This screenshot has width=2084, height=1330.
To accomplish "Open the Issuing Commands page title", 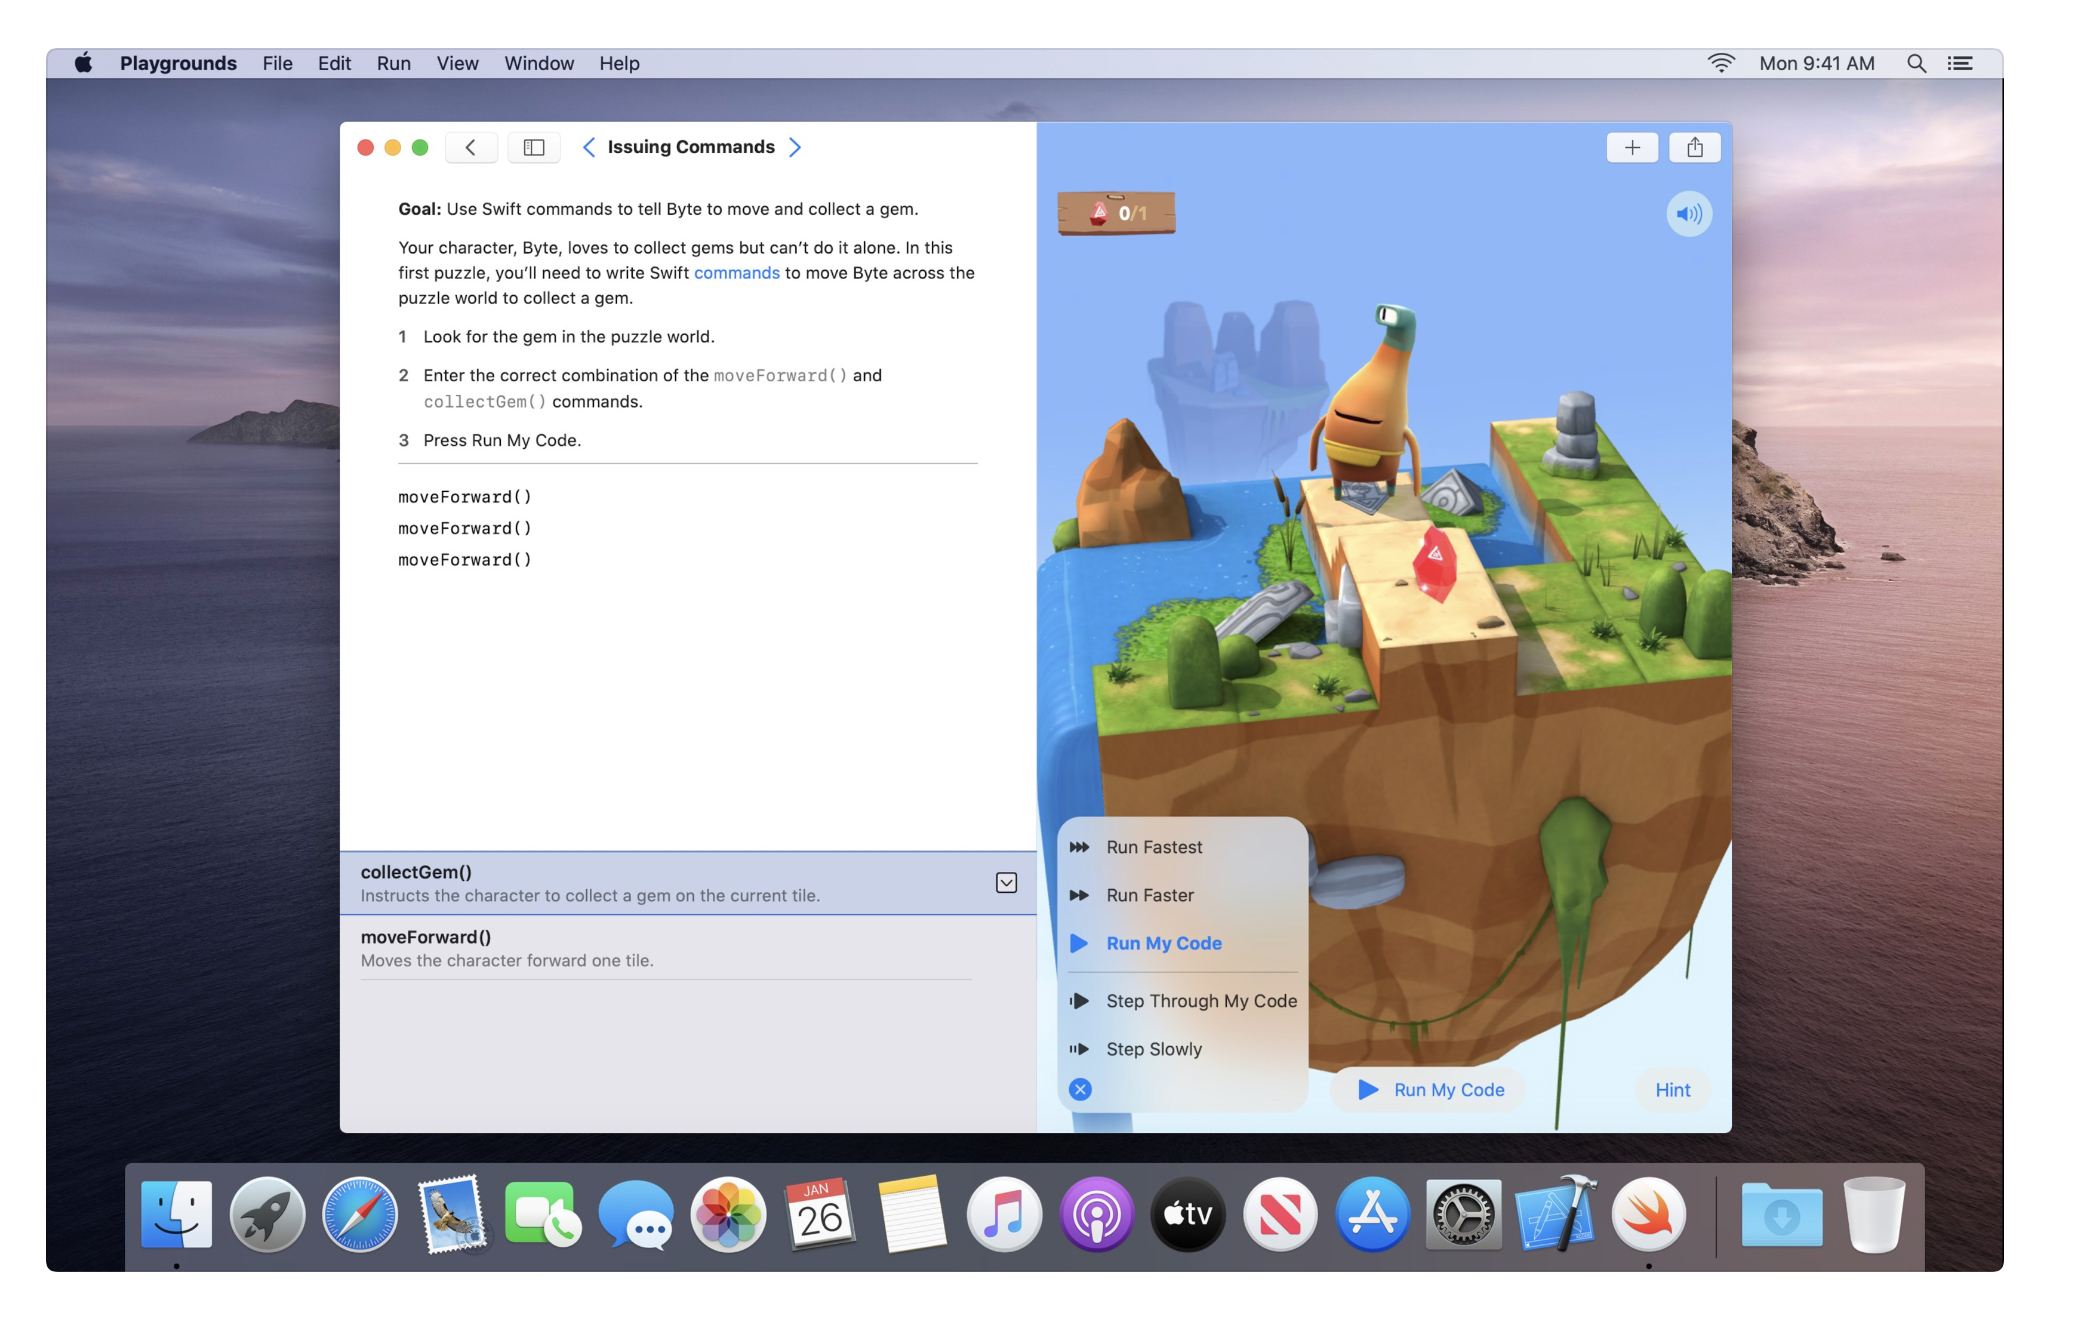I will coord(691,147).
